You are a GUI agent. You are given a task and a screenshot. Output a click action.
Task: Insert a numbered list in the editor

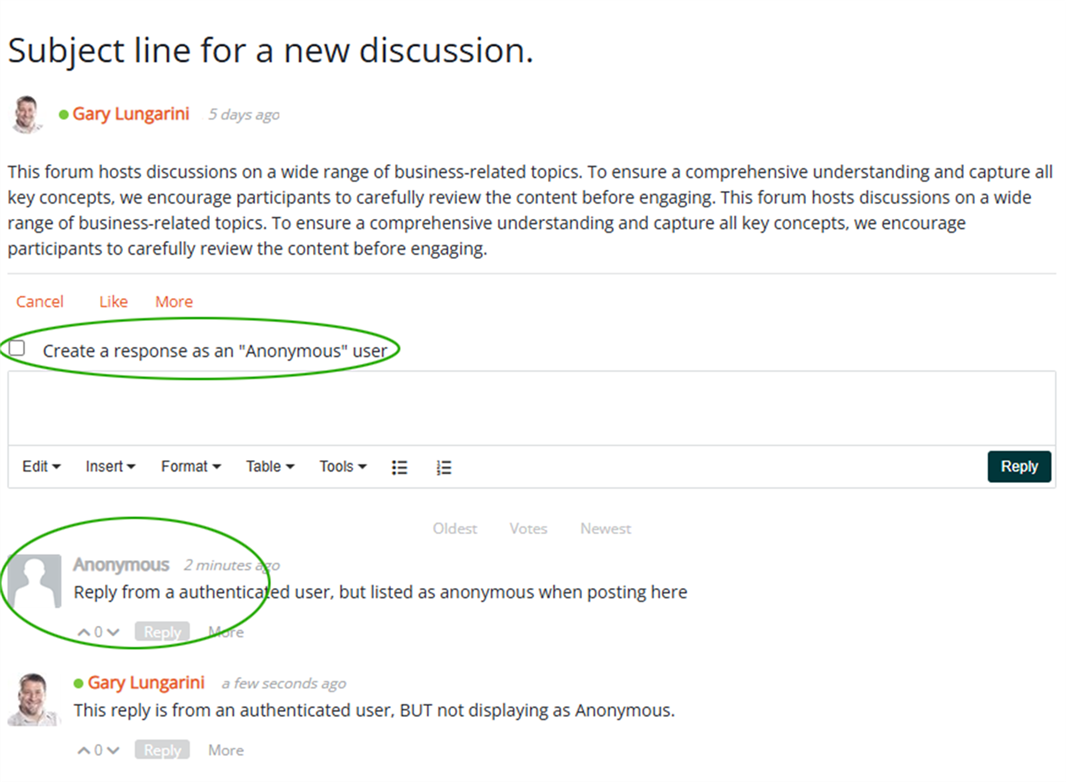pos(443,467)
